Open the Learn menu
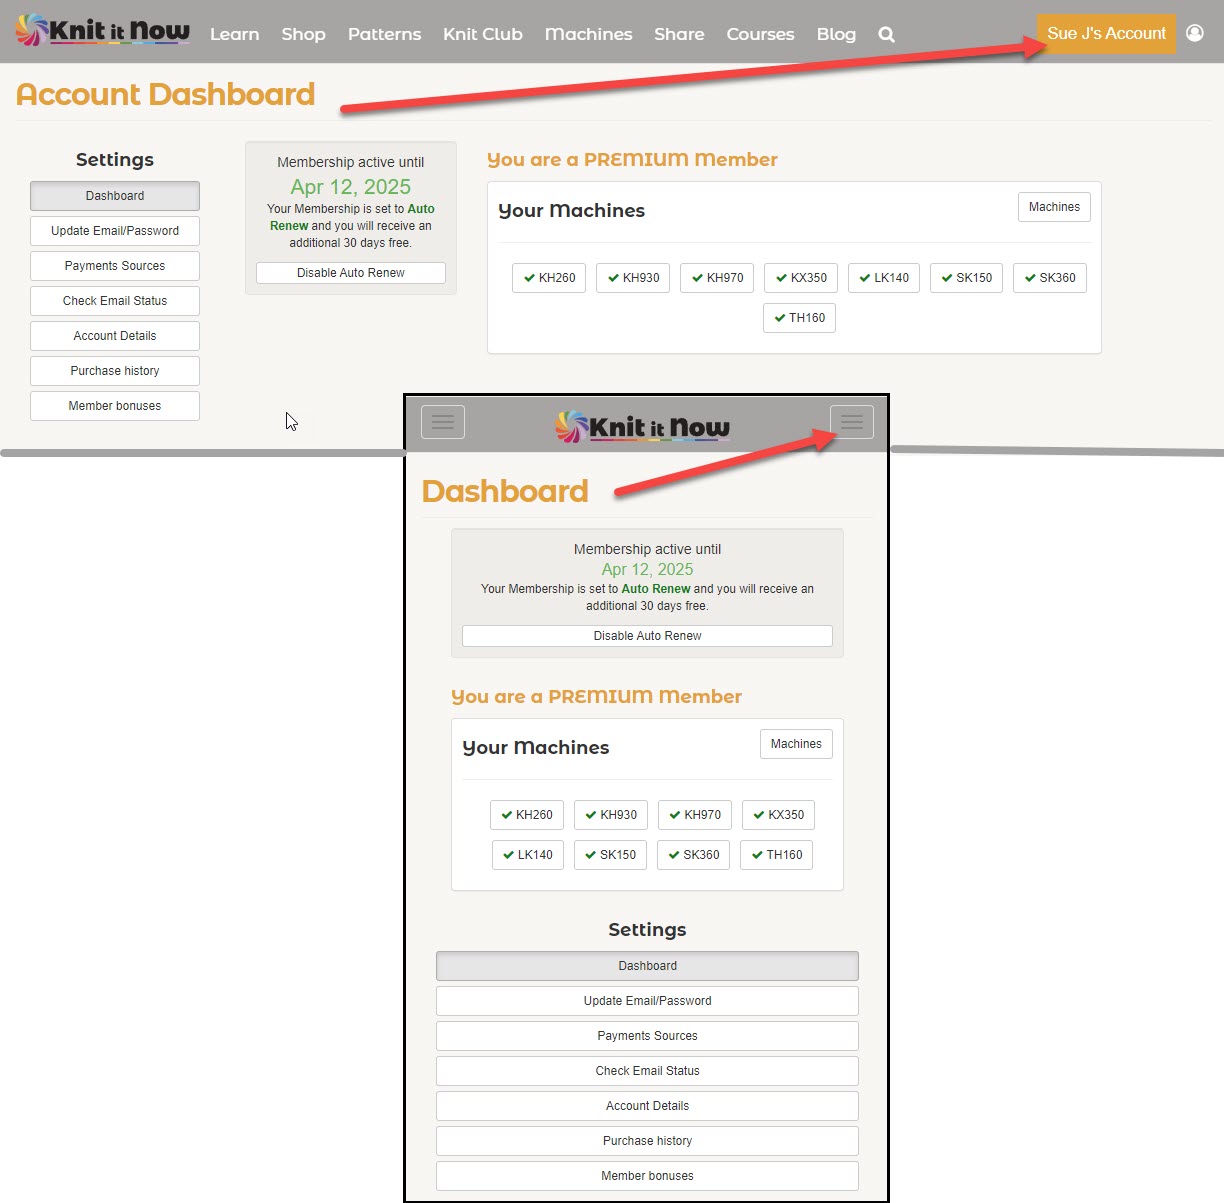The width and height of the screenshot is (1224, 1203). click(235, 34)
